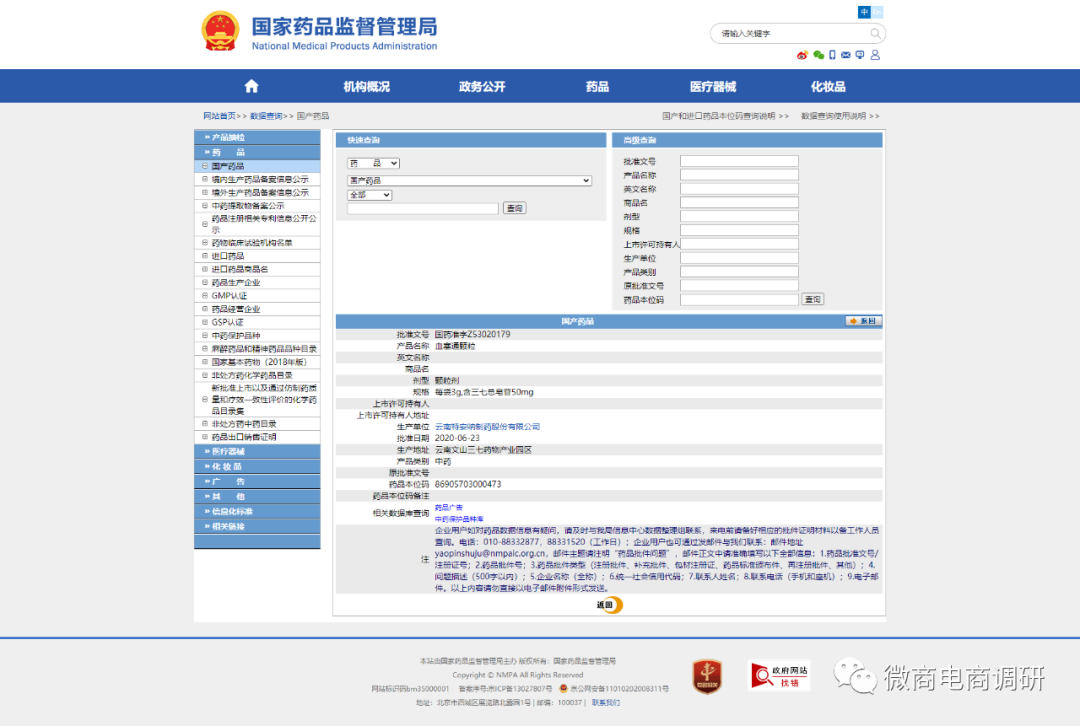Screen dimensions: 1080x726
Task: Click 查询 in the advanced search panel
Action: click(813, 300)
